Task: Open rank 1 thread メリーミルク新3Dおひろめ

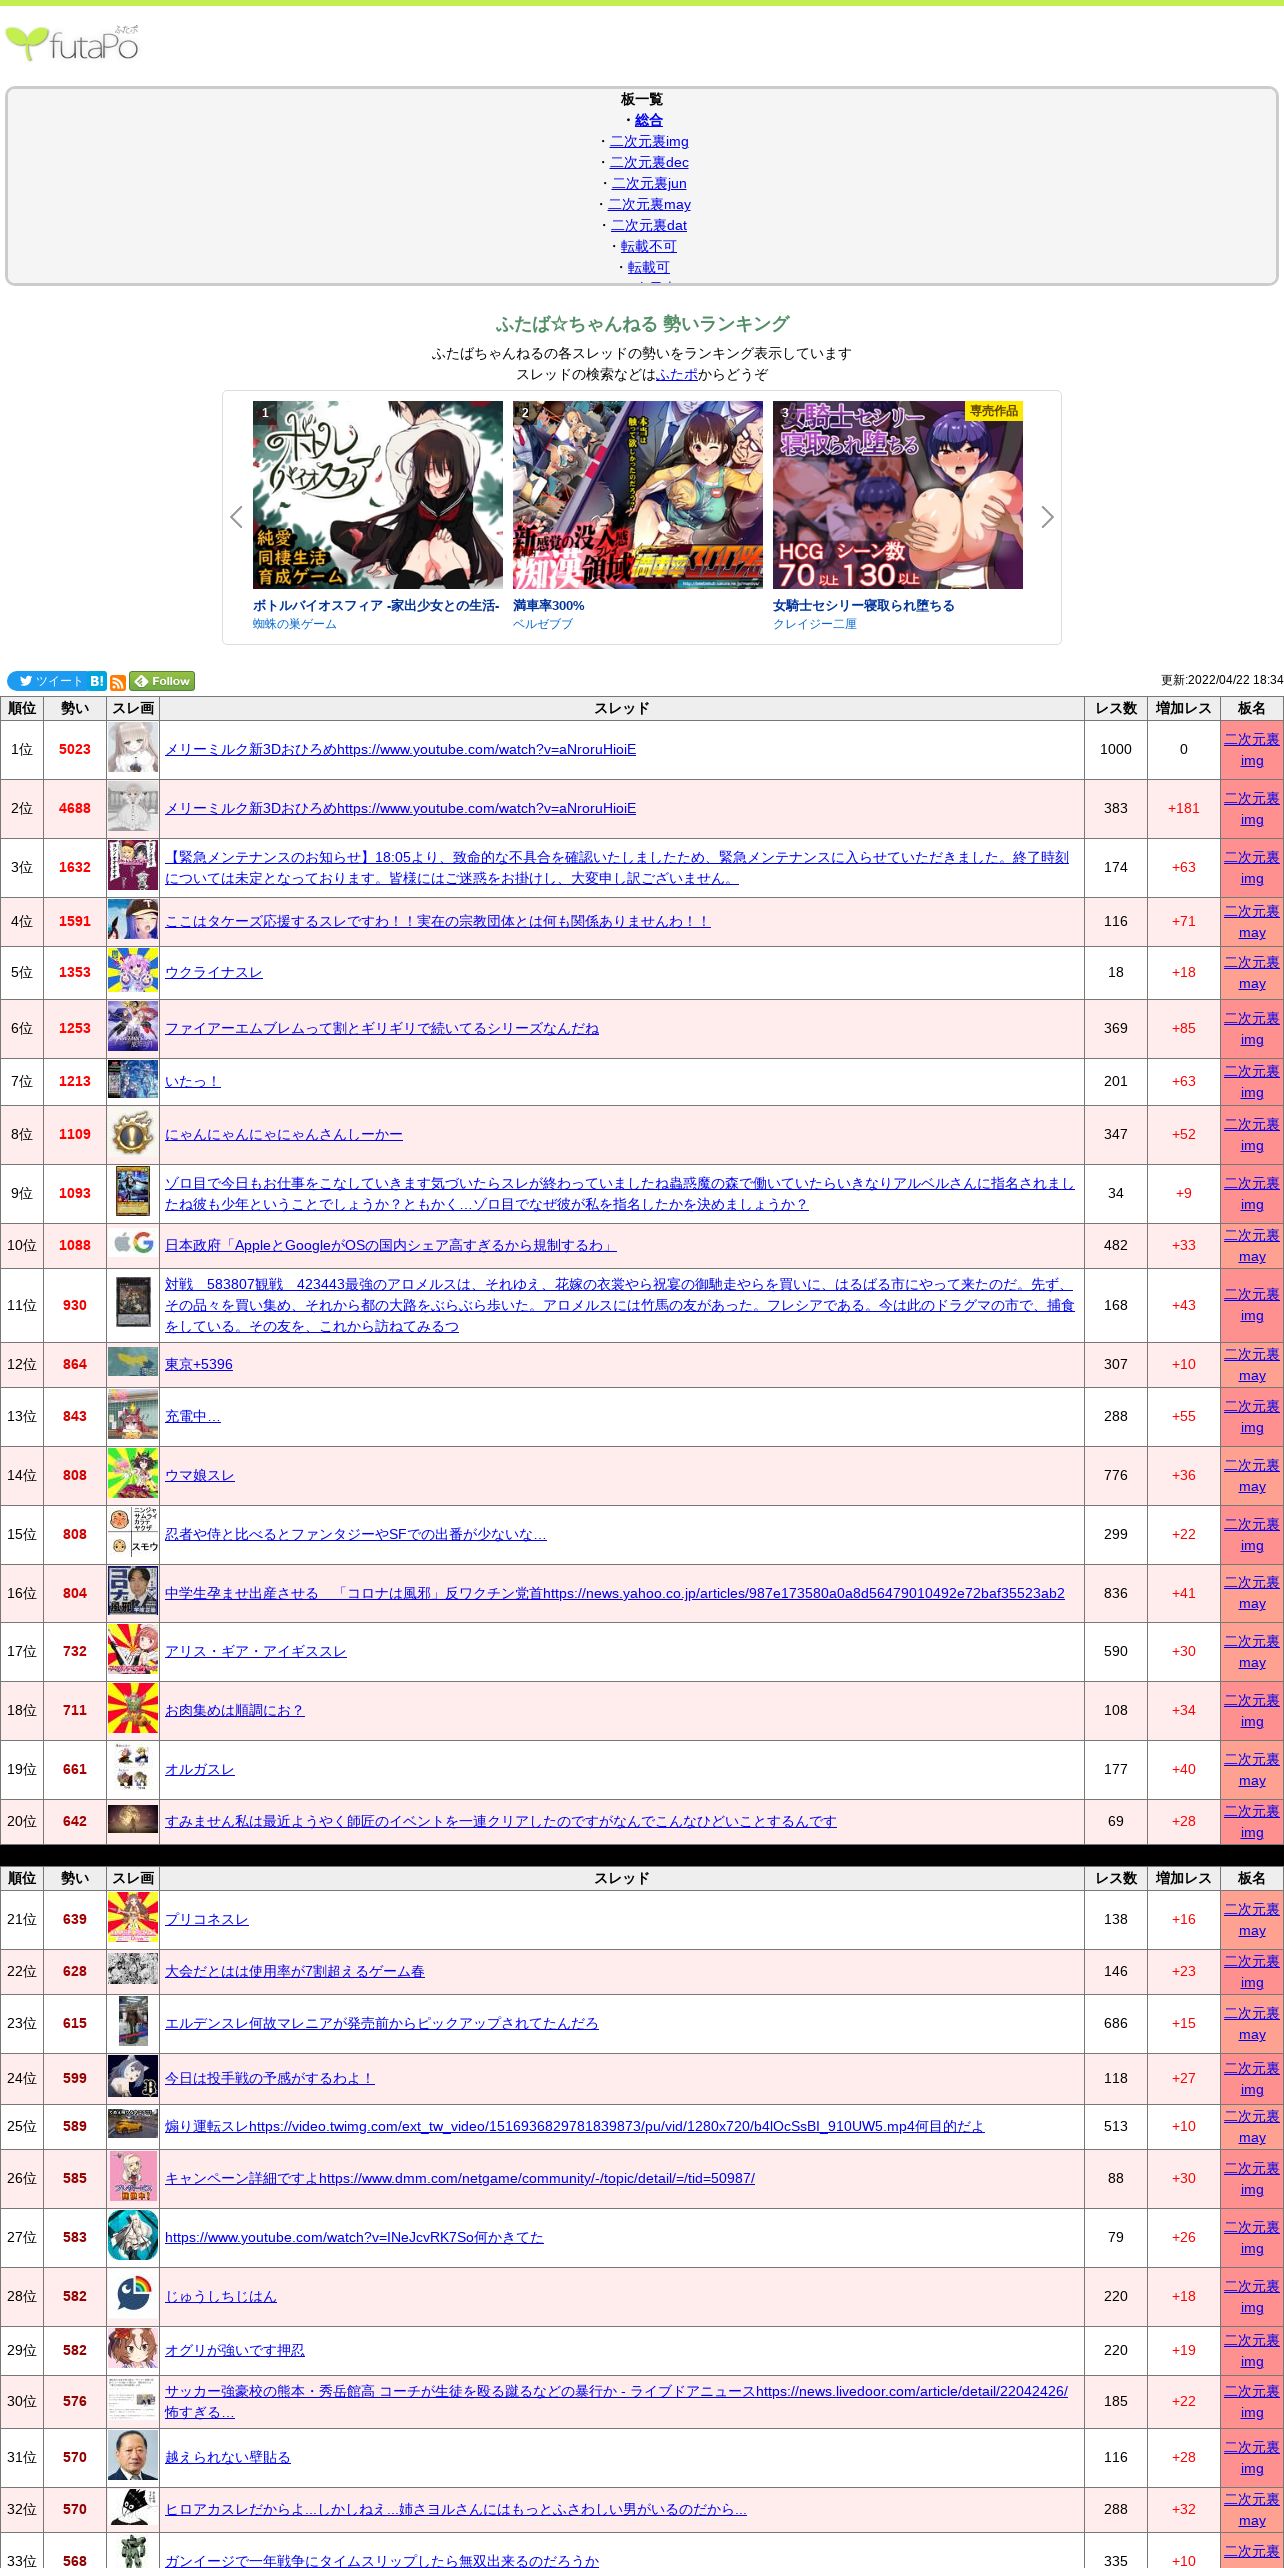Action: click(x=400, y=749)
